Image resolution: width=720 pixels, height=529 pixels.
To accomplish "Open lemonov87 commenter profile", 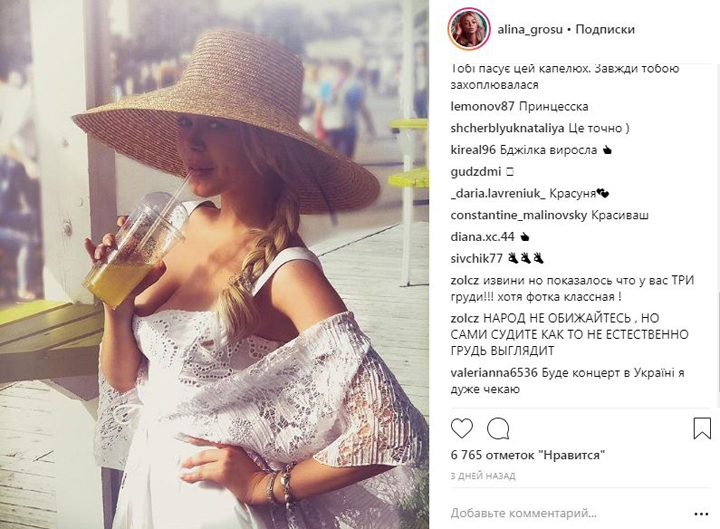I will pyautogui.click(x=483, y=107).
